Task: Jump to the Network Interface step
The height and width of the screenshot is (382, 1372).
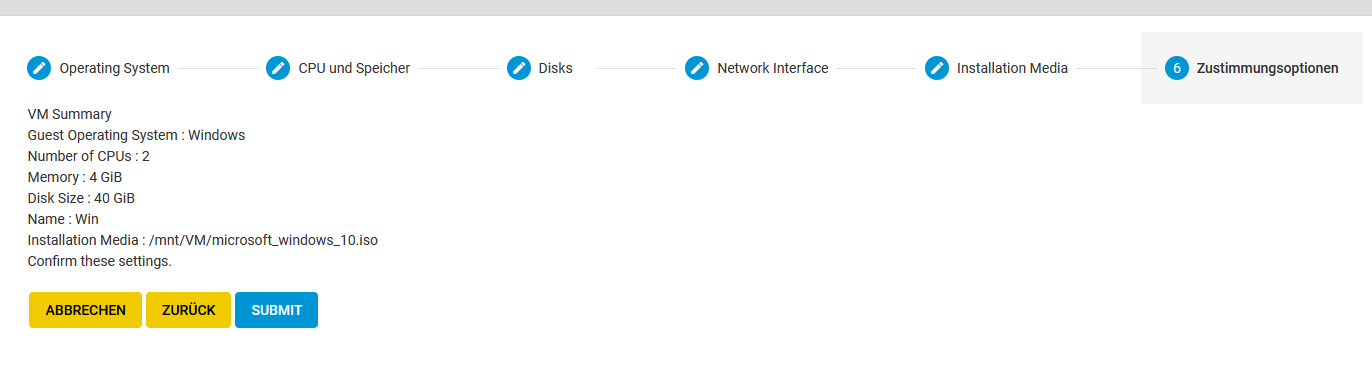Action: click(772, 68)
